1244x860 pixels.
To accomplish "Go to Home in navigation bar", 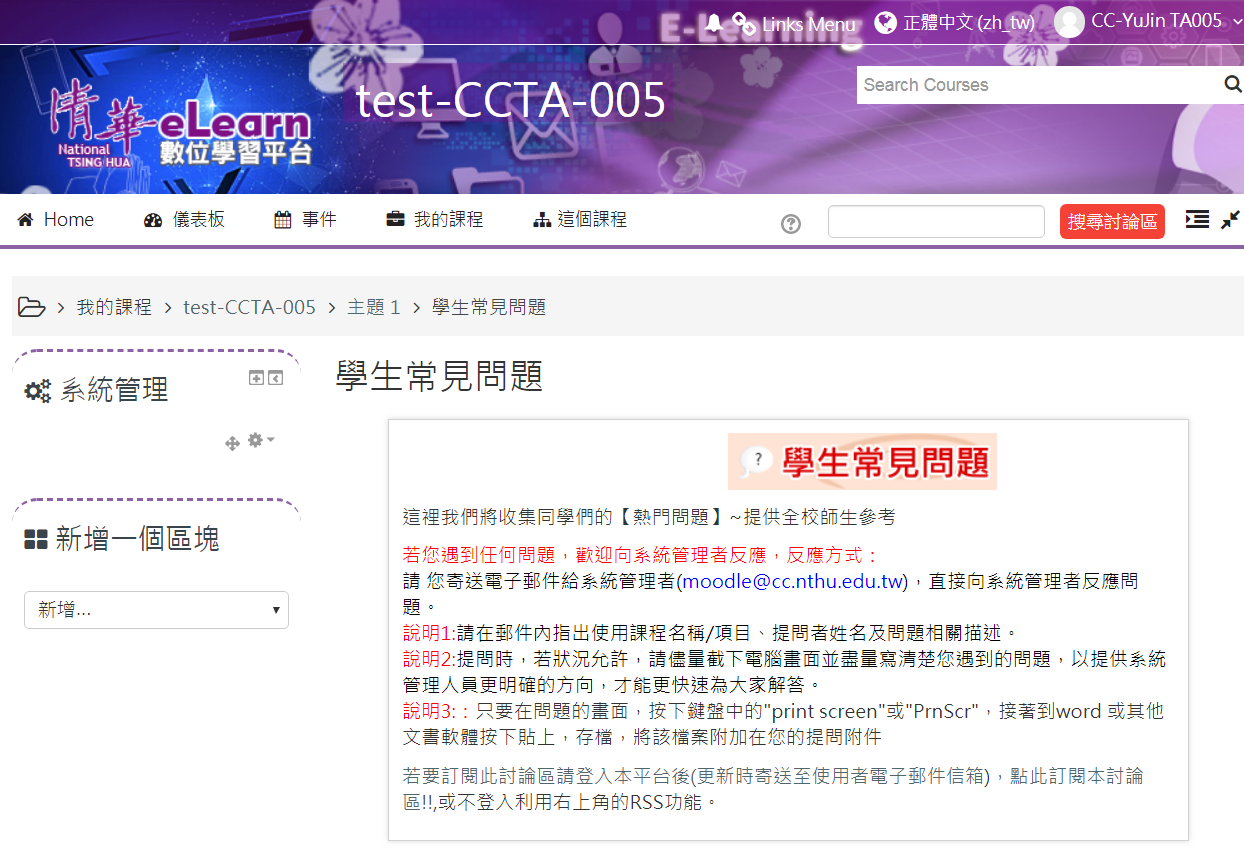I will [56, 220].
